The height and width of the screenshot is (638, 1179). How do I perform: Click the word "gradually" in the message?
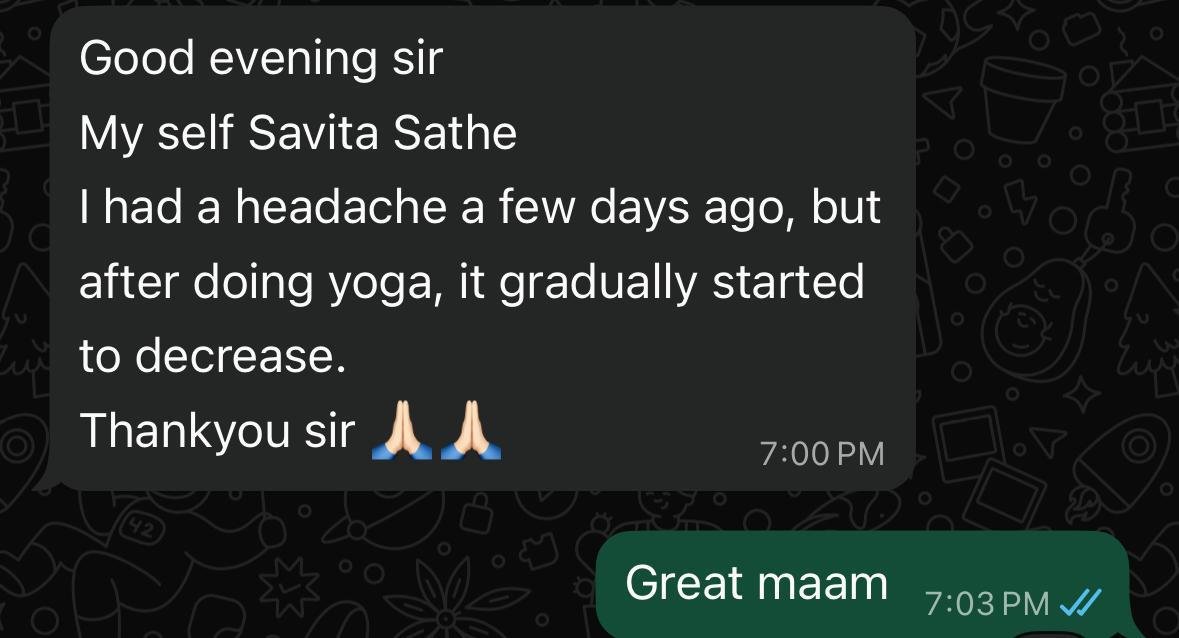(x=598, y=284)
